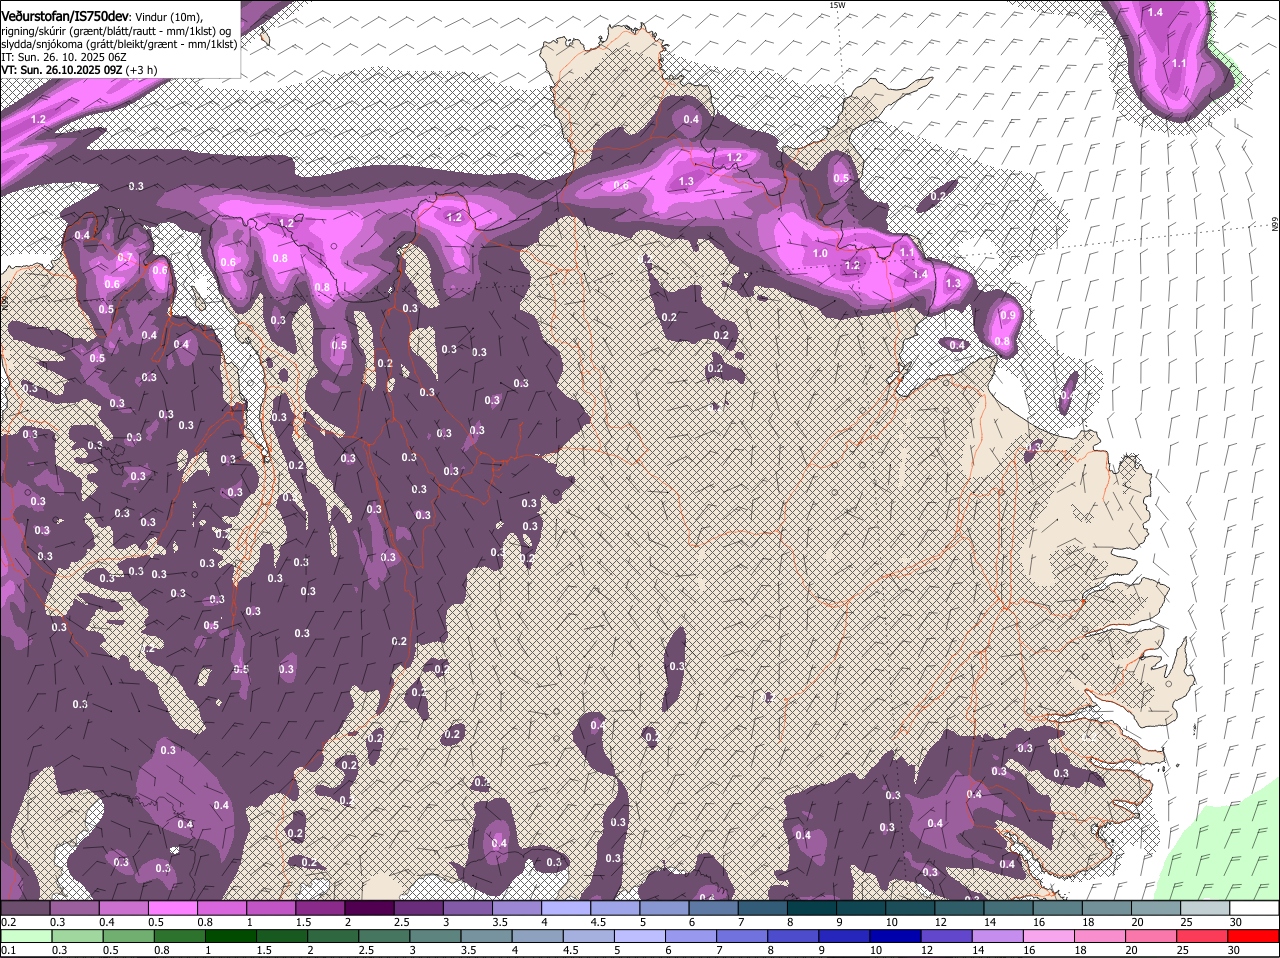Click the upper legend swatch between 0.5 and 0.8

(173, 908)
